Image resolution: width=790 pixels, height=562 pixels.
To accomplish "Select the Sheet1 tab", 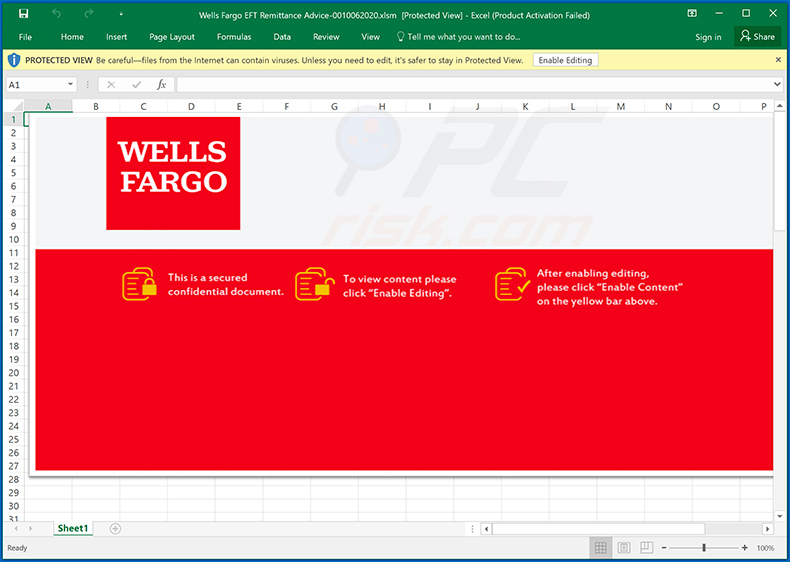I will coord(73,528).
